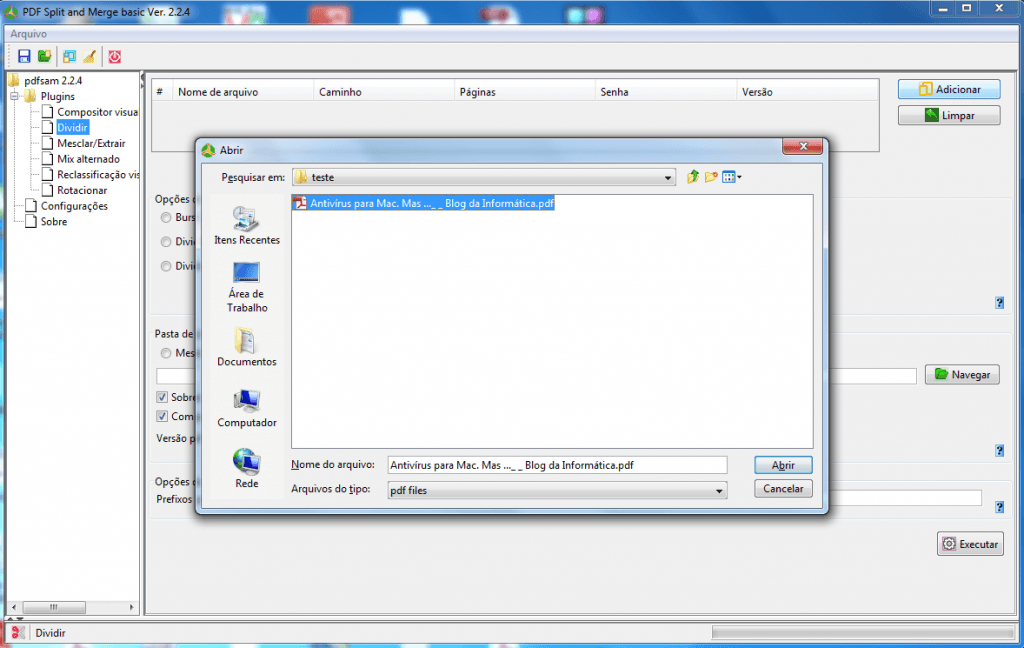Select Mix alternado plugin

pyautogui.click(x=88, y=159)
